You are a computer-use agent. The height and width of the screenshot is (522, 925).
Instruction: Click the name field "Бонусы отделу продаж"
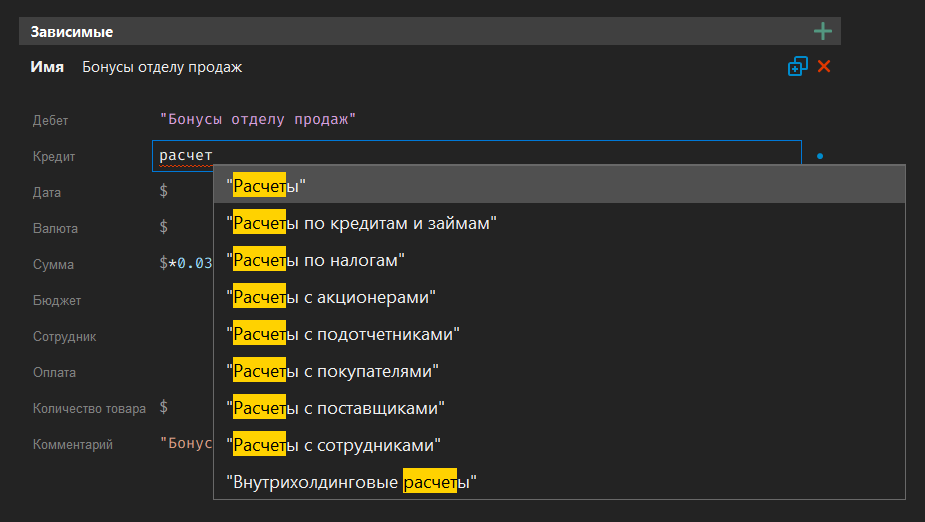(x=162, y=68)
